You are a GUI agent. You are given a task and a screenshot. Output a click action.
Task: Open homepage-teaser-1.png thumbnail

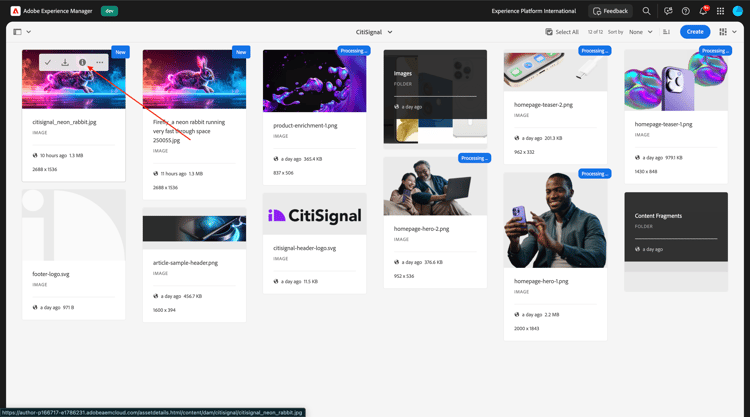pos(676,80)
